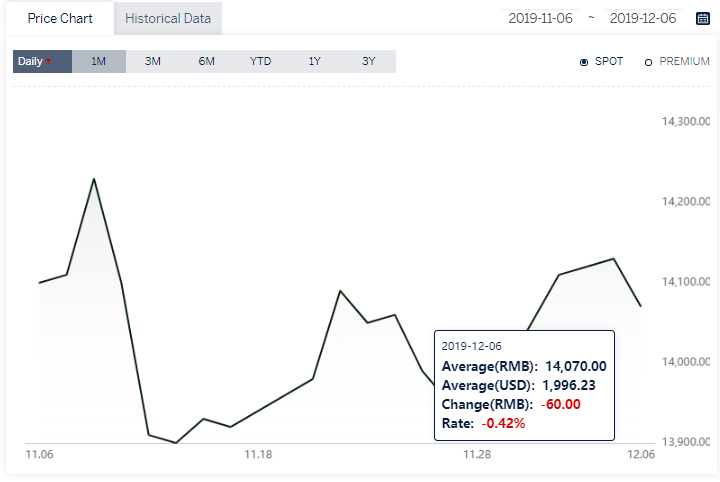Click the chart peak near 11.08
The width and height of the screenshot is (720, 482).
pyautogui.click(x=94, y=179)
